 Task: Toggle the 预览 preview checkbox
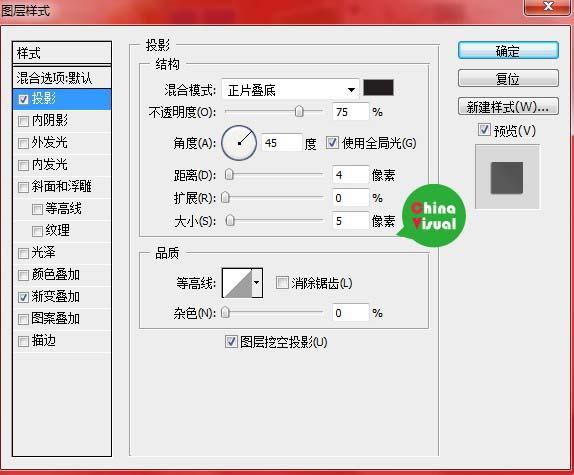(484, 130)
